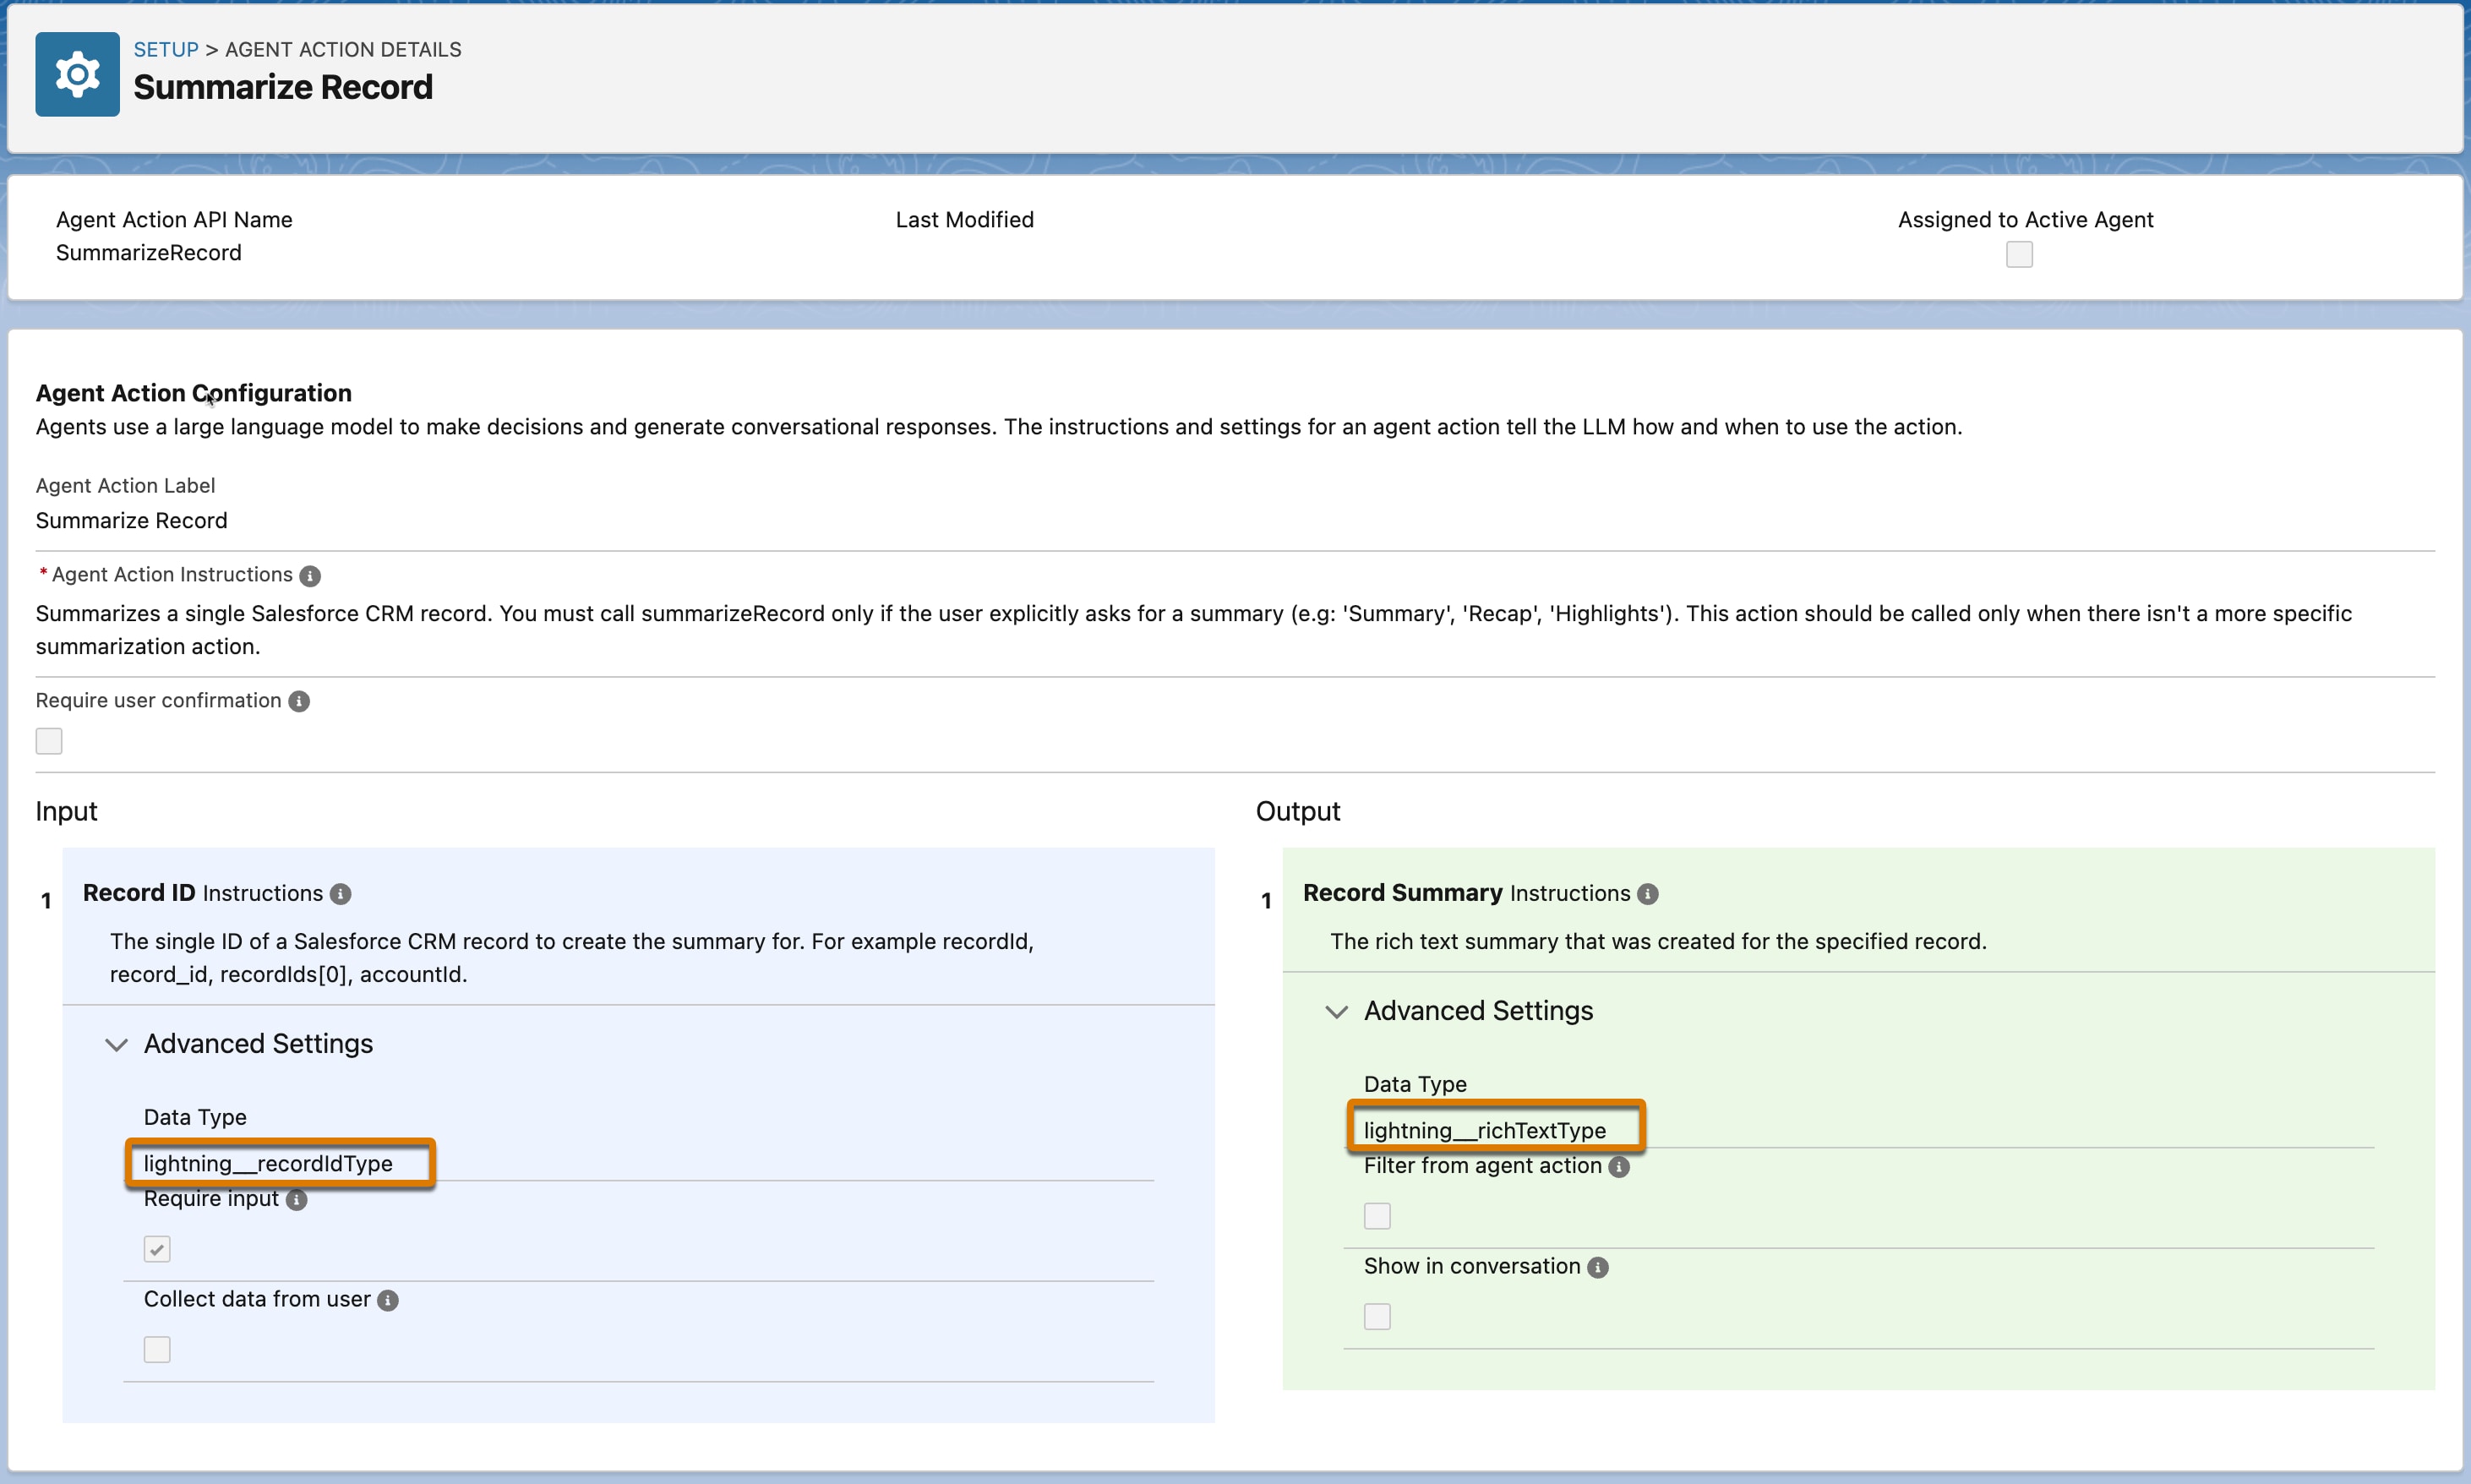Click the Agent Action Configuration heading
This screenshot has height=1484, width=2471.
(194, 393)
